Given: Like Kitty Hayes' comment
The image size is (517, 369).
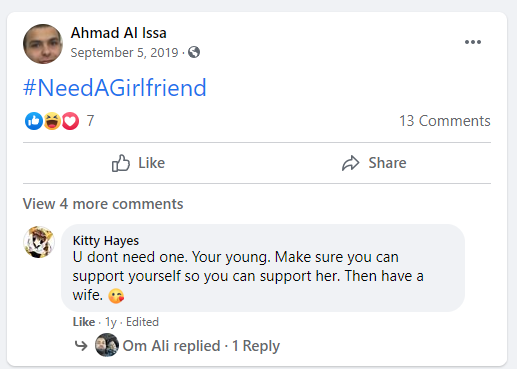Looking at the screenshot, I should 84,322.
